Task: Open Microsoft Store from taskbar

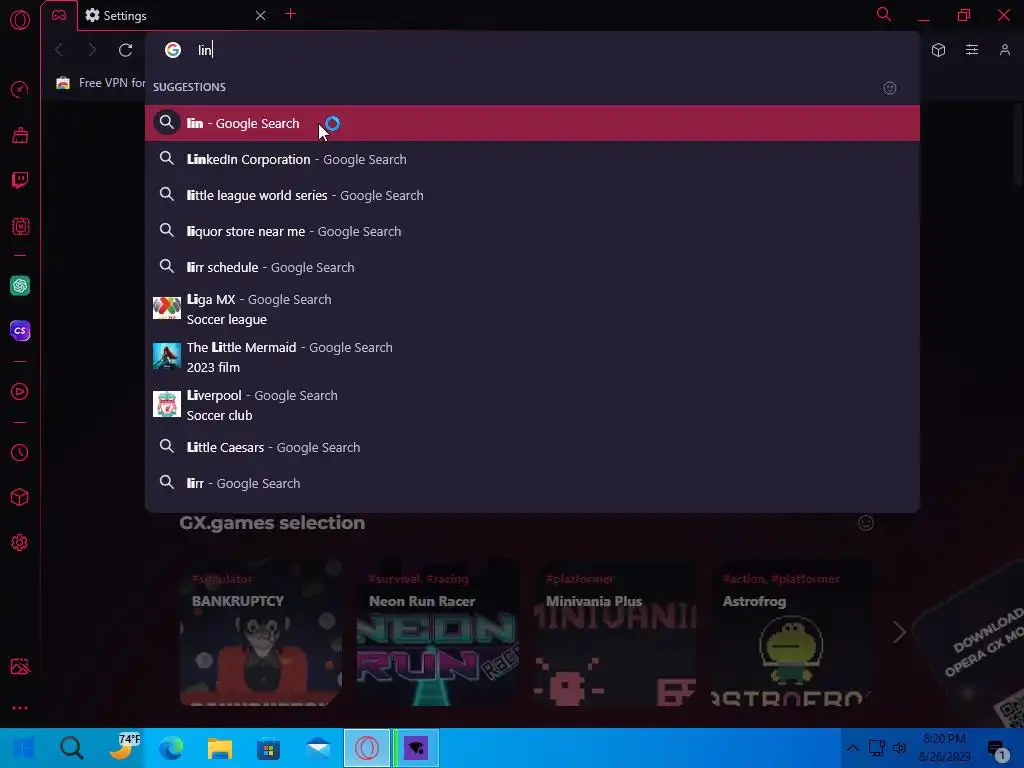Action: coord(268,748)
